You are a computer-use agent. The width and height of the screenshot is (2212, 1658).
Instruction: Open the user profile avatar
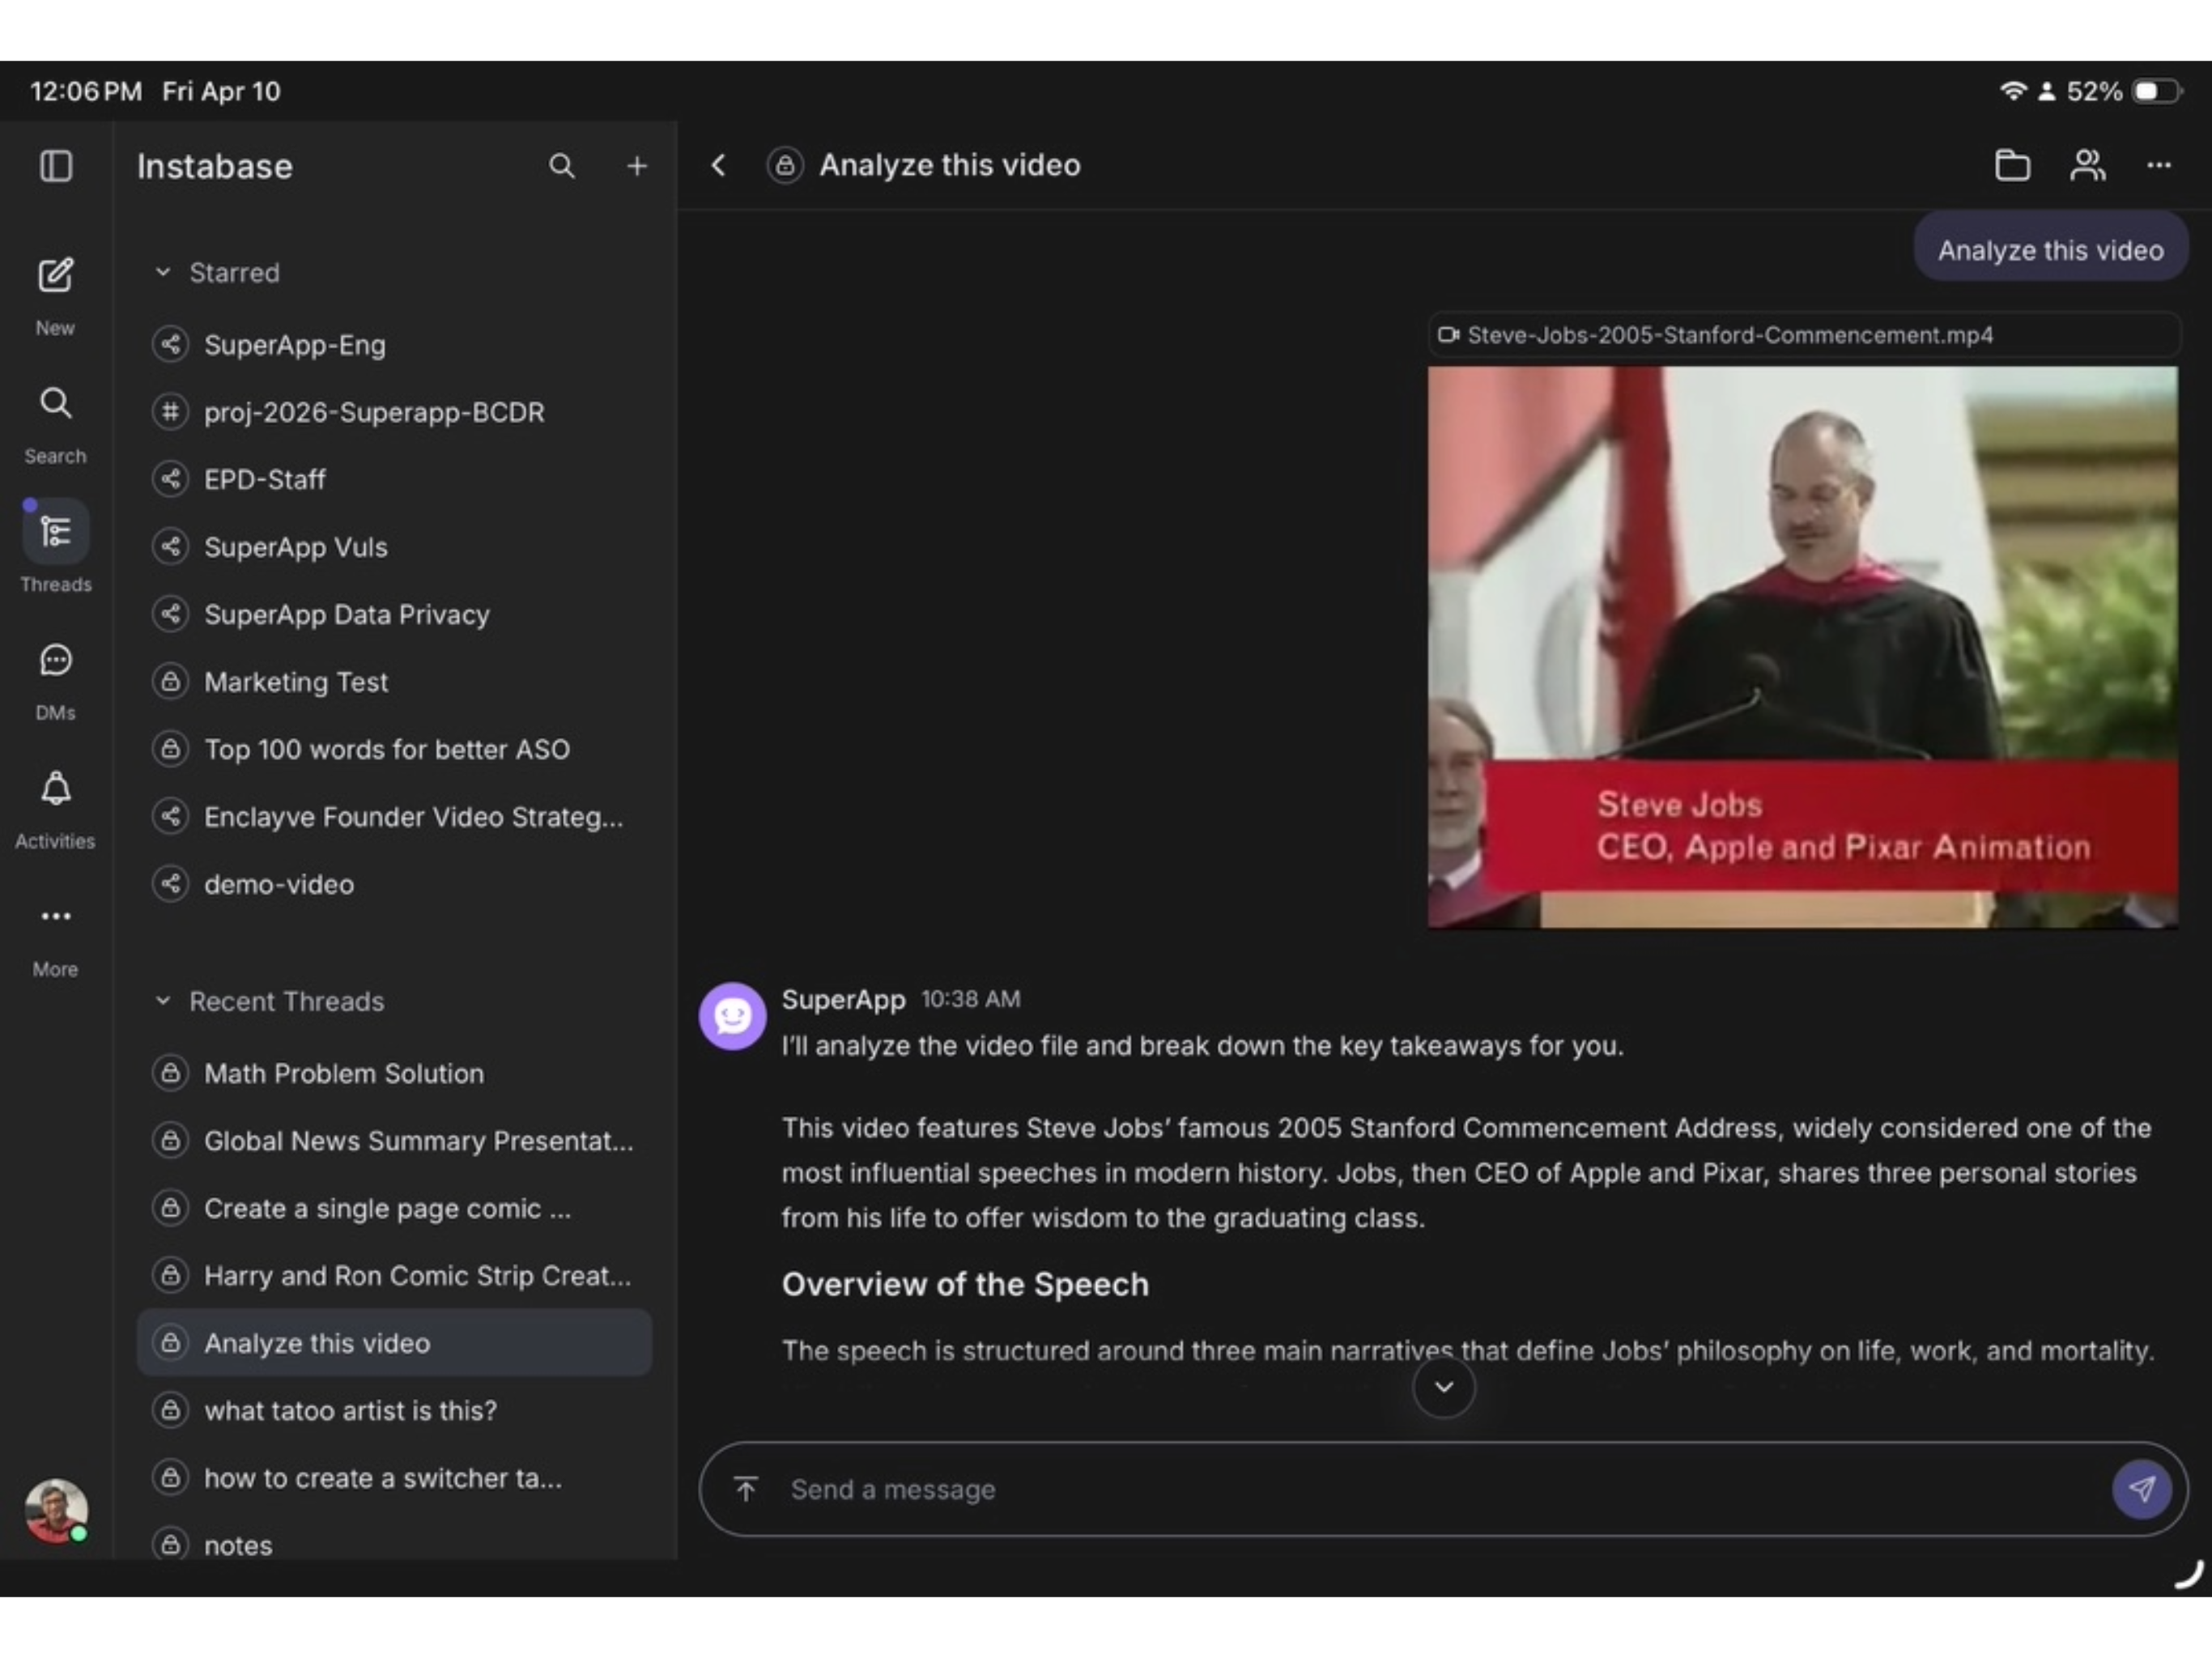[56, 1510]
